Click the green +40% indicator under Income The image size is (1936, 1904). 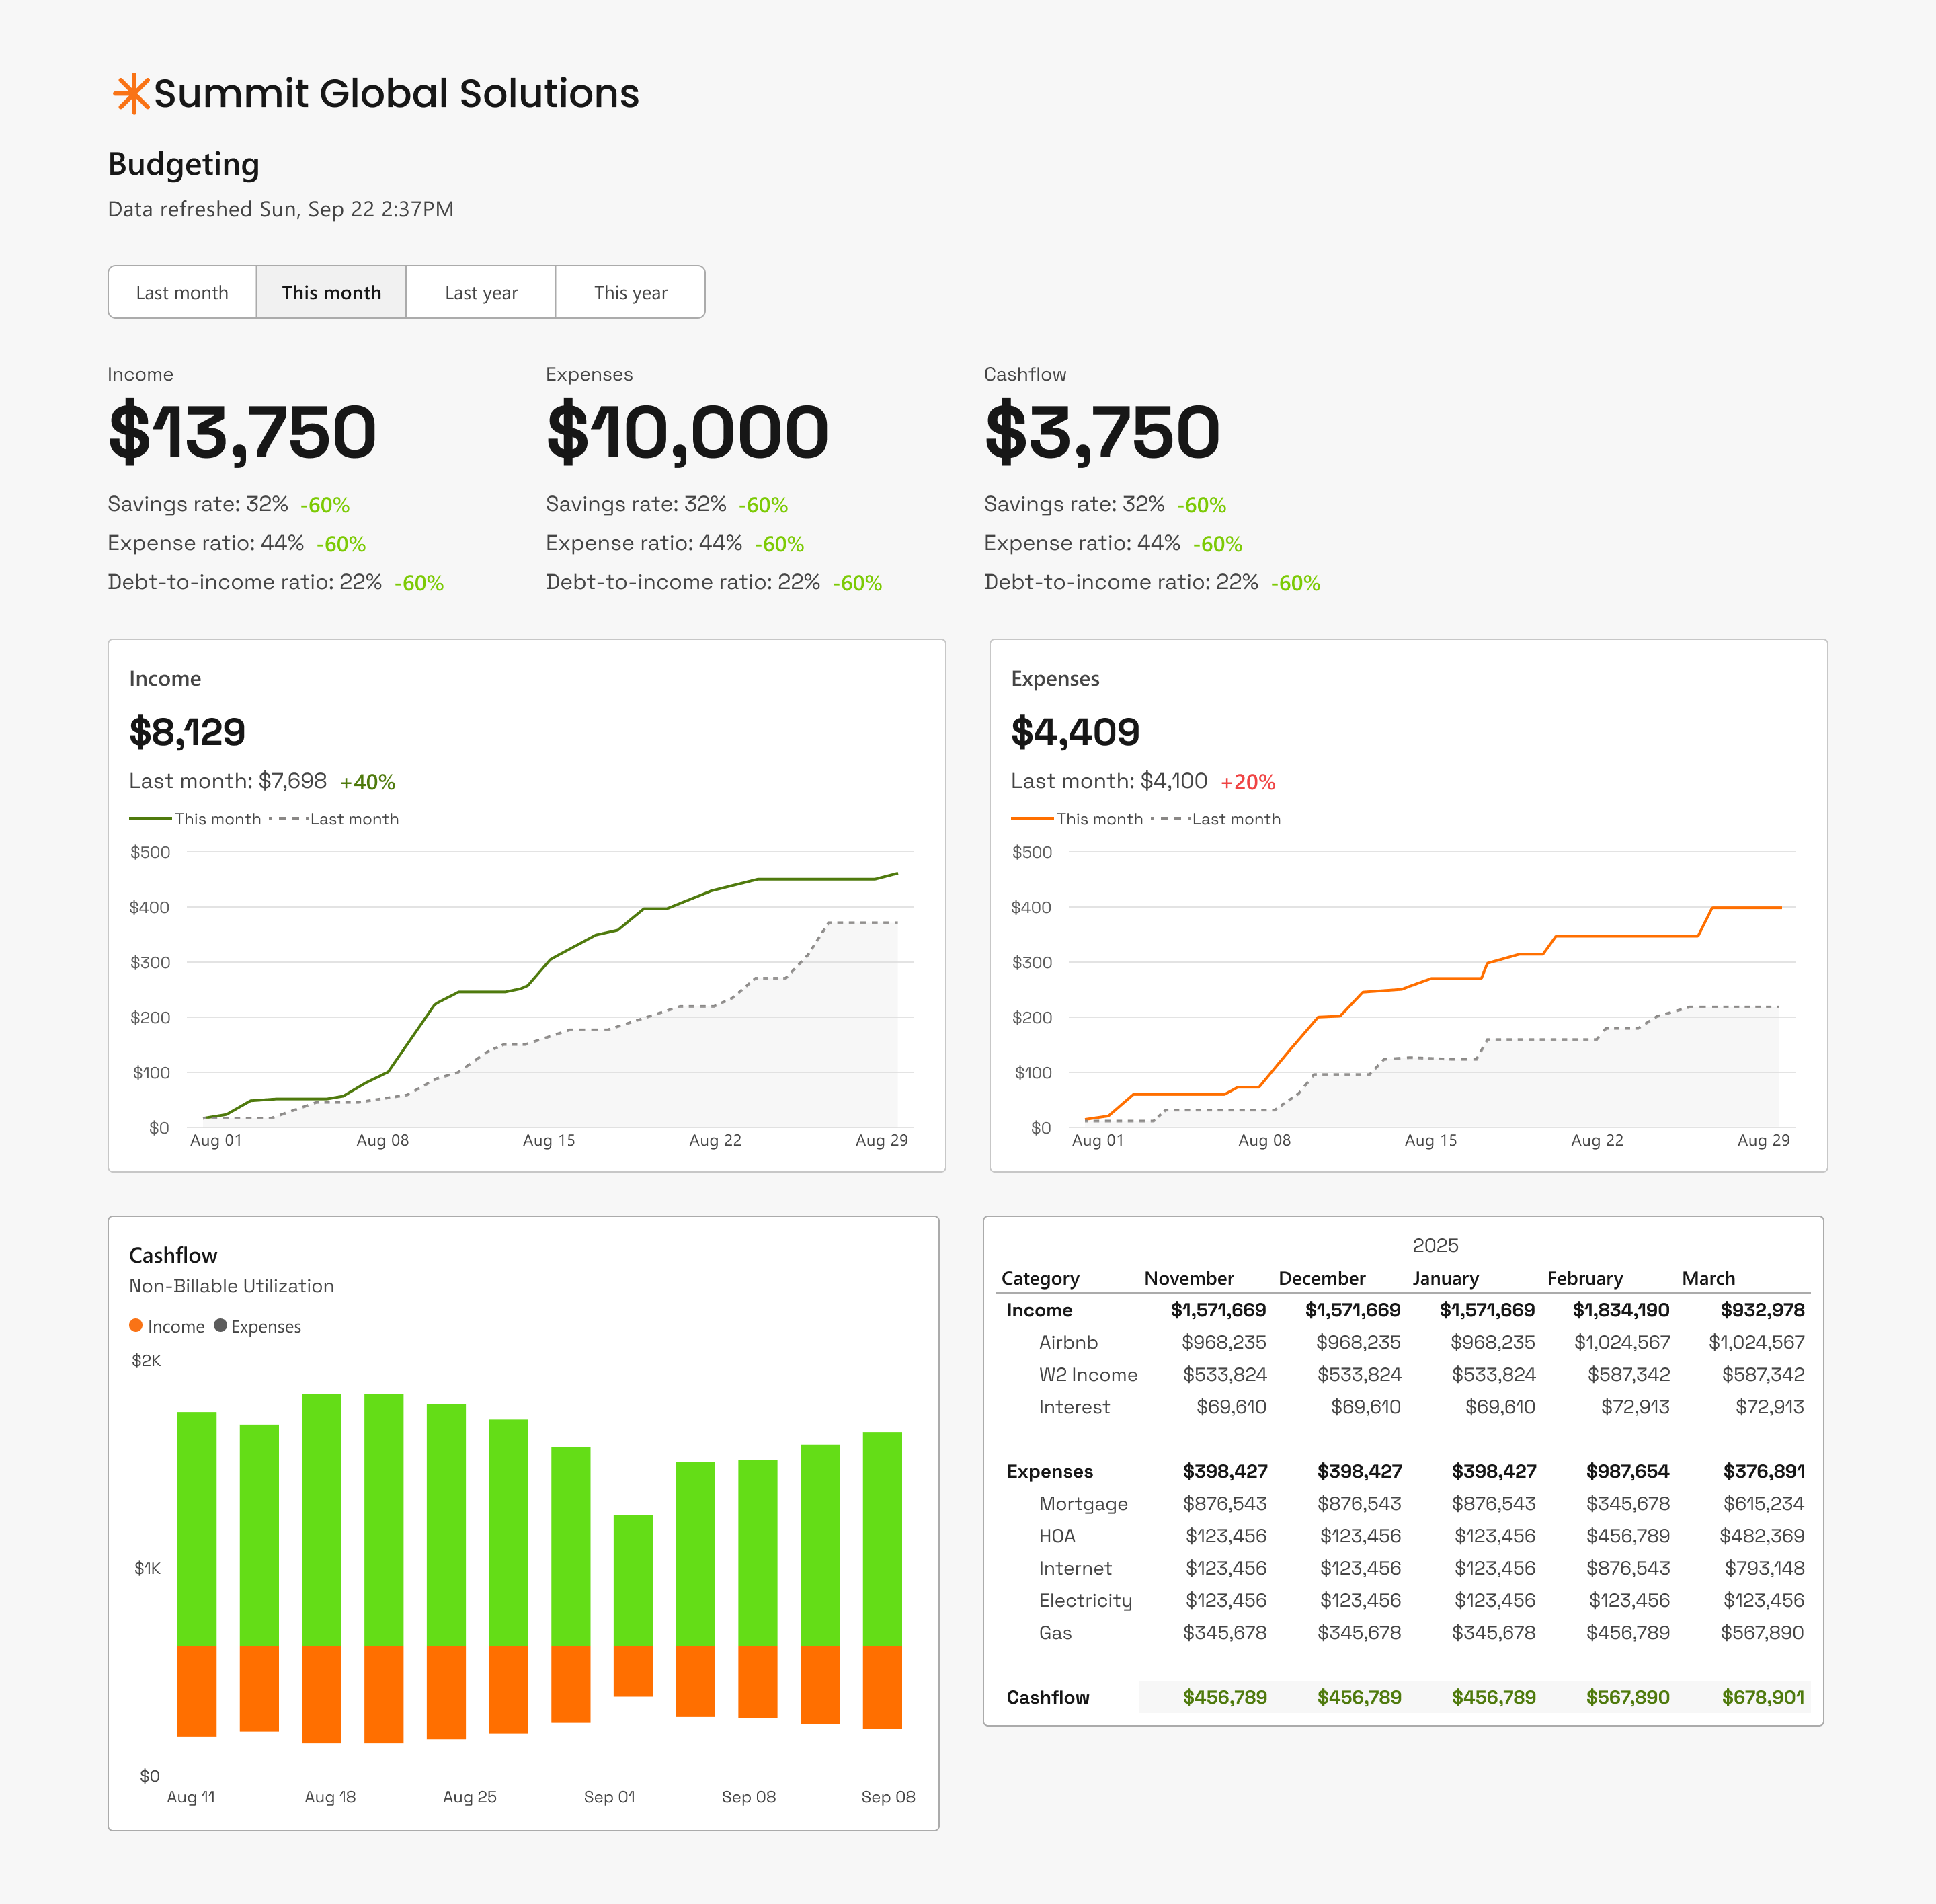(x=367, y=781)
